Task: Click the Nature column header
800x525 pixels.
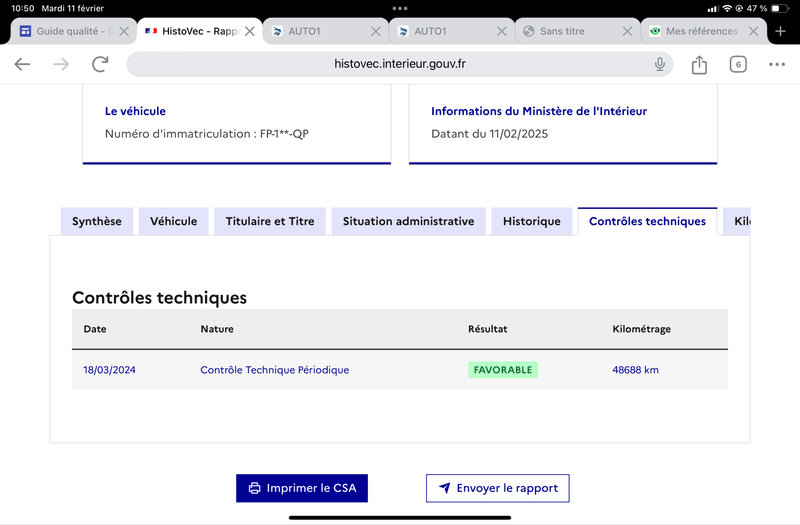Action: (217, 329)
